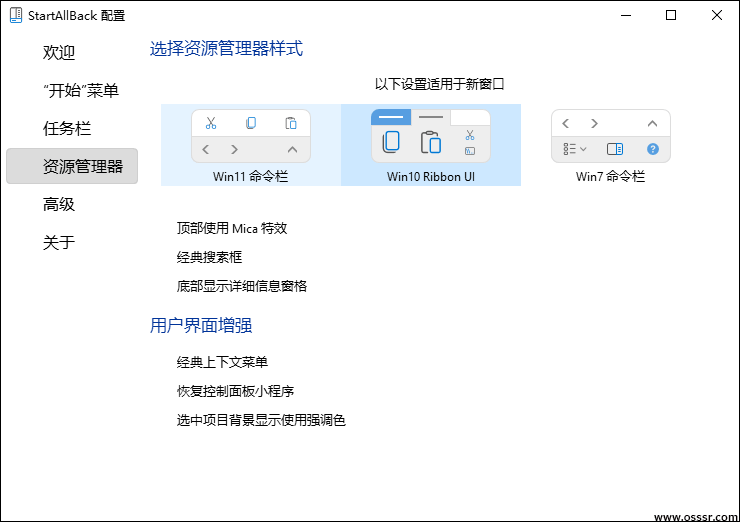
Task: Toggle 经典搜索框 option
Action: point(209,257)
